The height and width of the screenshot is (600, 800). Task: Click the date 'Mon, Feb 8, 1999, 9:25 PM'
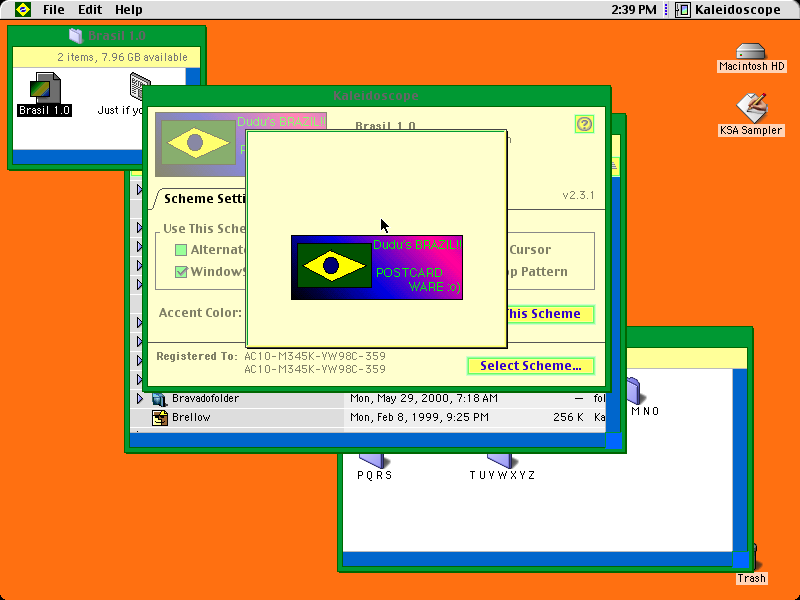pos(419,418)
